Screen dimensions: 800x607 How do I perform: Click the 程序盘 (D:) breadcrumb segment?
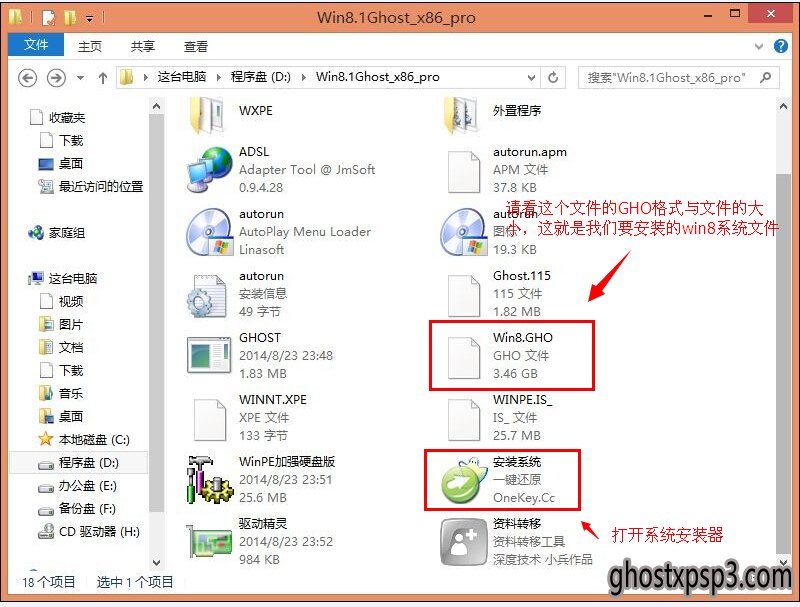[x=261, y=77]
